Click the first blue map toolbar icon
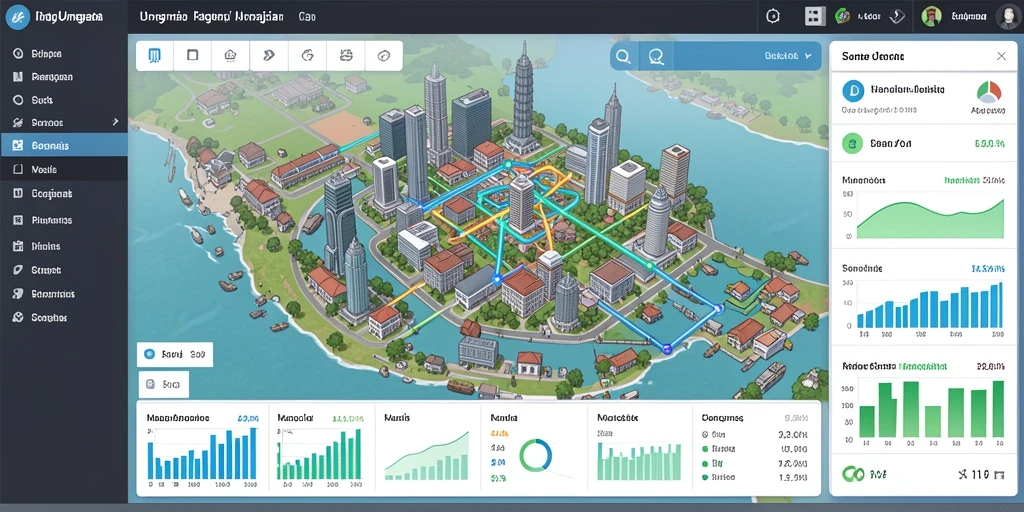1024x512 pixels. pyautogui.click(x=155, y=56)
